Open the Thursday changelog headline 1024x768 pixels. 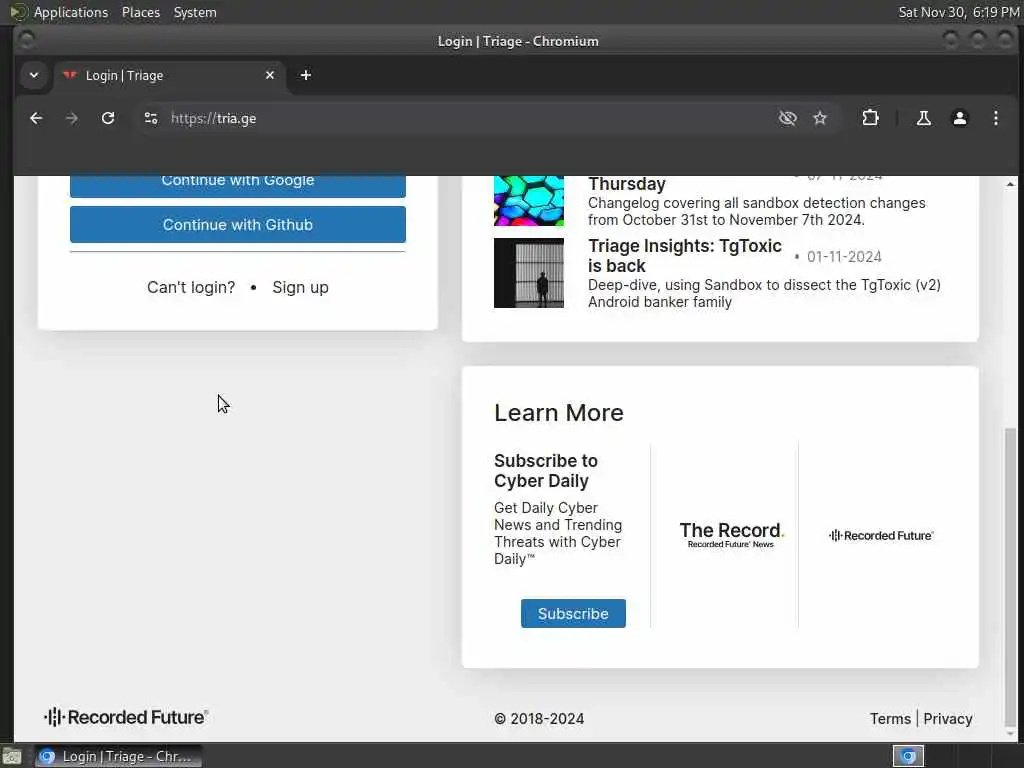[x=627, y=184]
